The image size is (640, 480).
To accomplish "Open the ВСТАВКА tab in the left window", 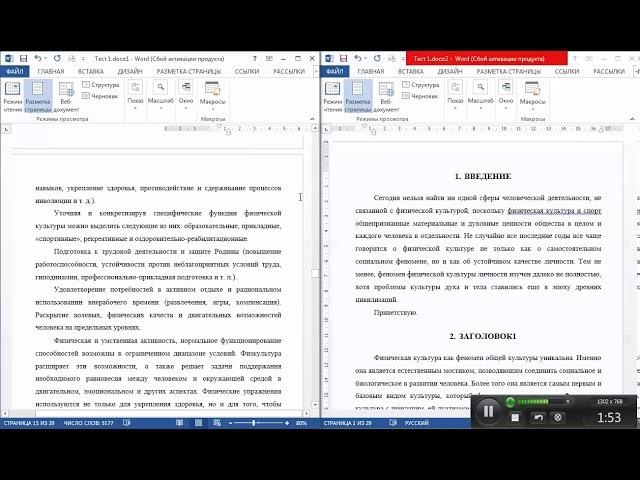I will [91, 71].
